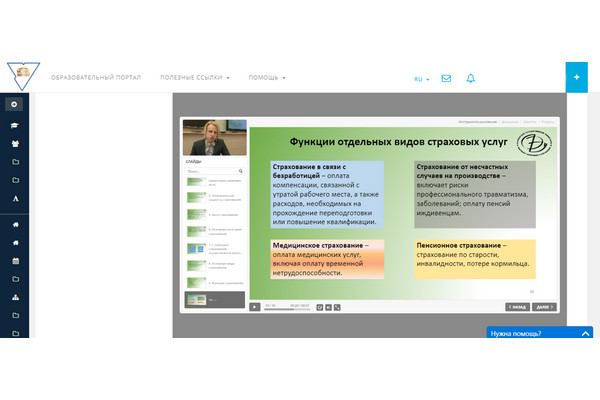Open the Образовательный портал menu item

click(96, 77)
